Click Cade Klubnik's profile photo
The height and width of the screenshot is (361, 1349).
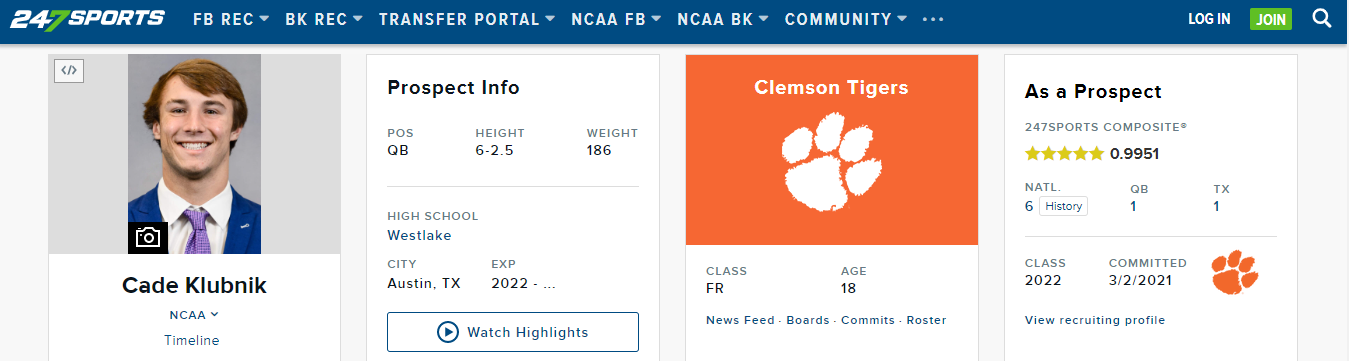pos(194,154)
